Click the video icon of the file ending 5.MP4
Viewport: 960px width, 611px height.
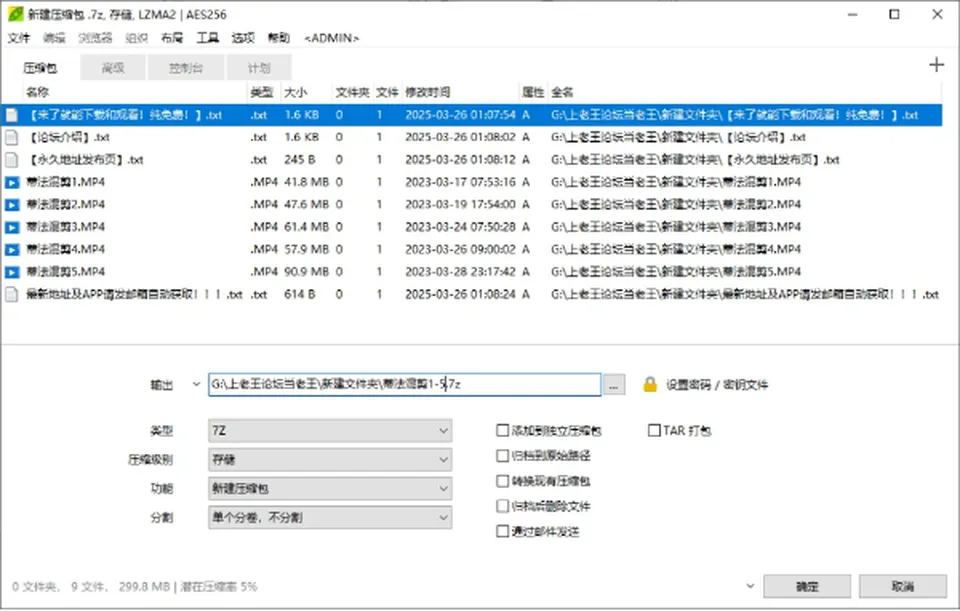point(12,272)
